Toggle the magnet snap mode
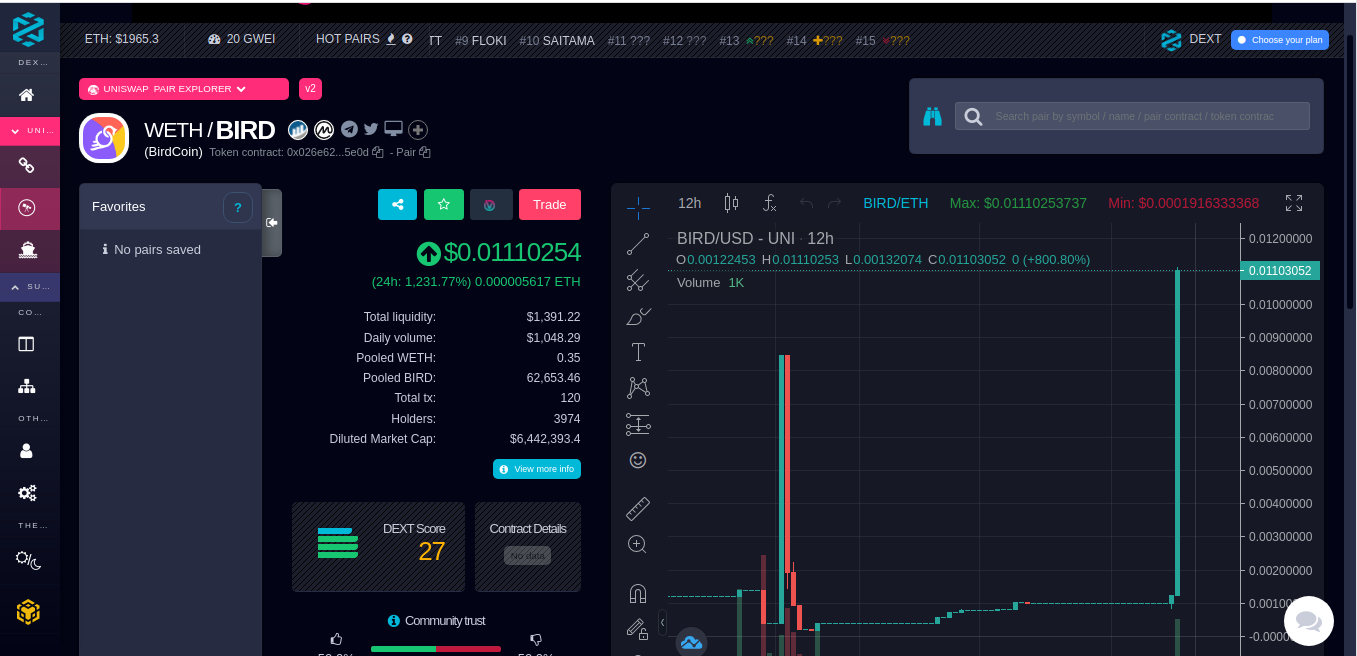Screen dimensions: 1357x656 pyautogui.click(x=638, y=593)
